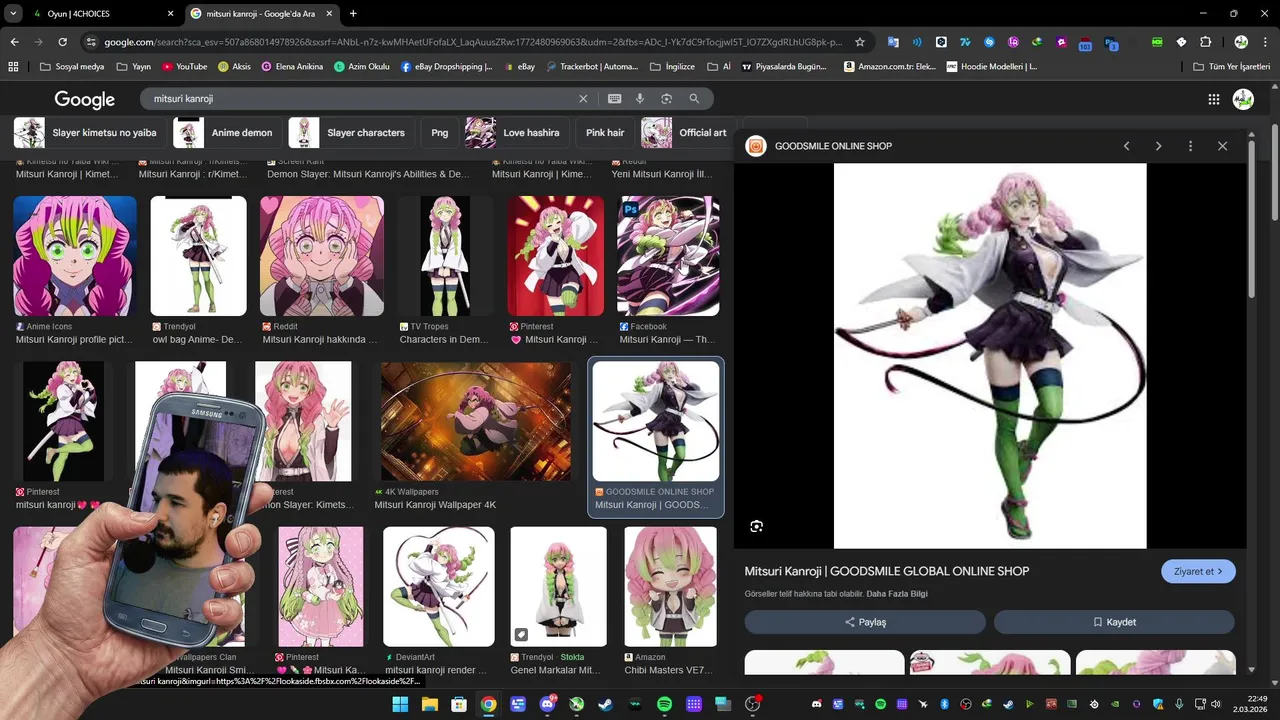This screenshot has width=1280, height=720.
Task: Open the Daha Fazla Bilgi link
Action: [897, 594]
